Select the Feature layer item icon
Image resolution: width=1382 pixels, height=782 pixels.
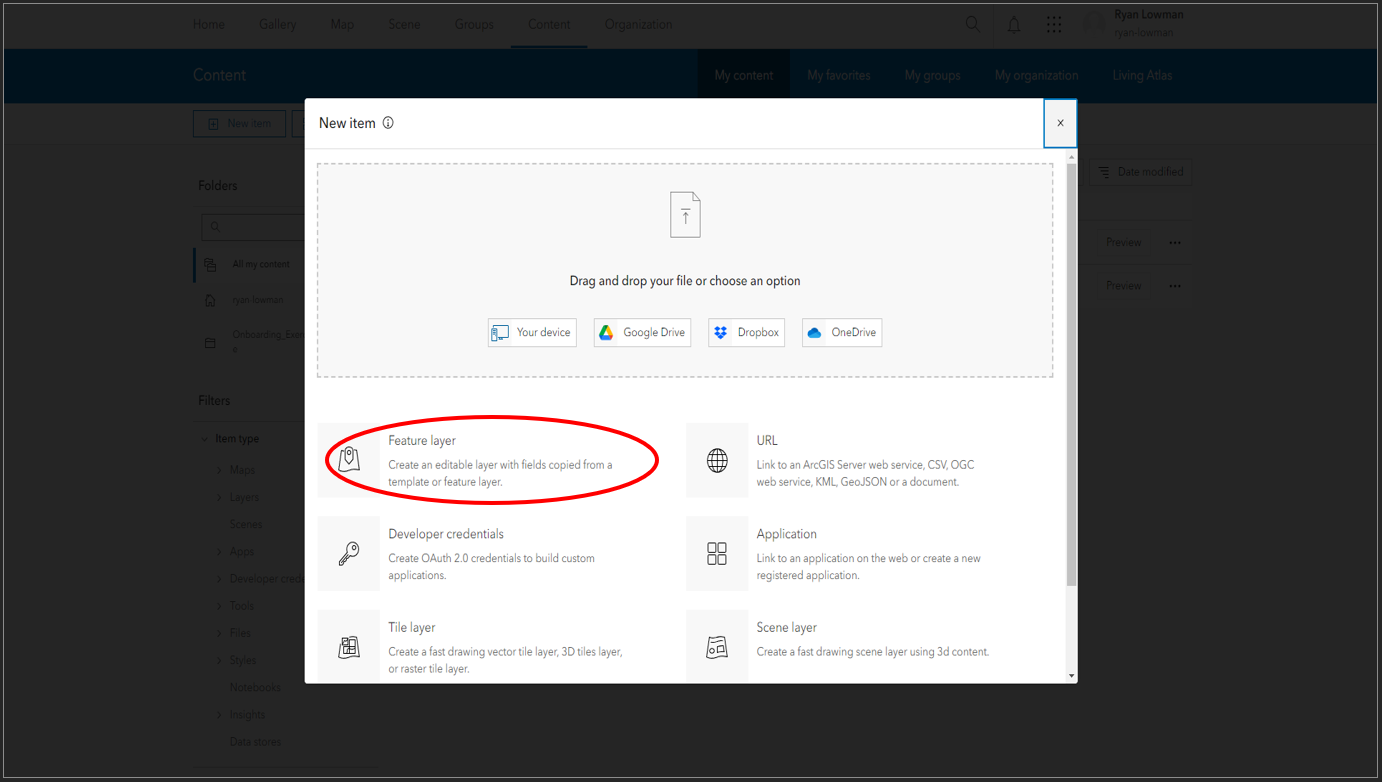tap(348, 459)
